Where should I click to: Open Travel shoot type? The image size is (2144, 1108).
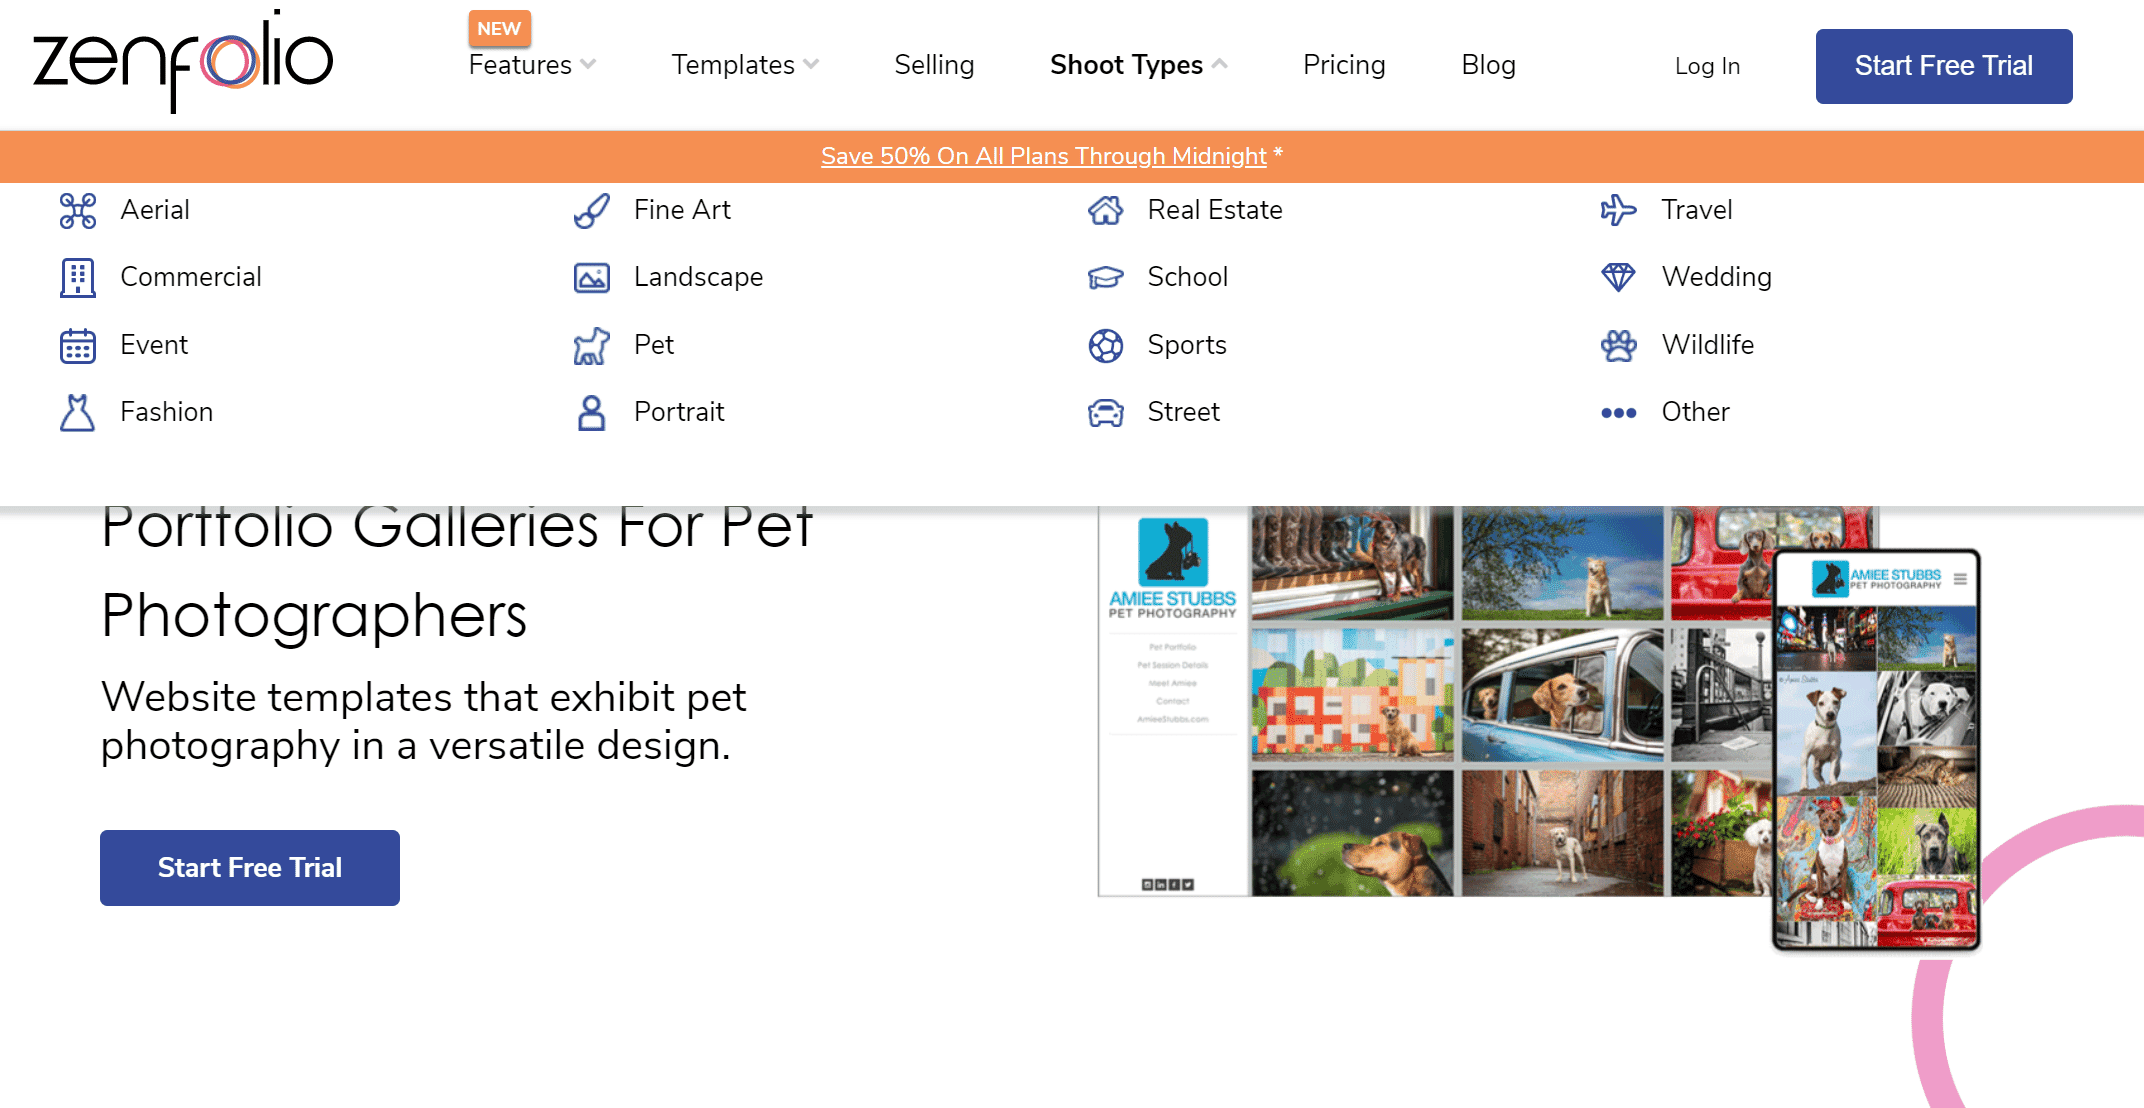tap(1697, 210)
